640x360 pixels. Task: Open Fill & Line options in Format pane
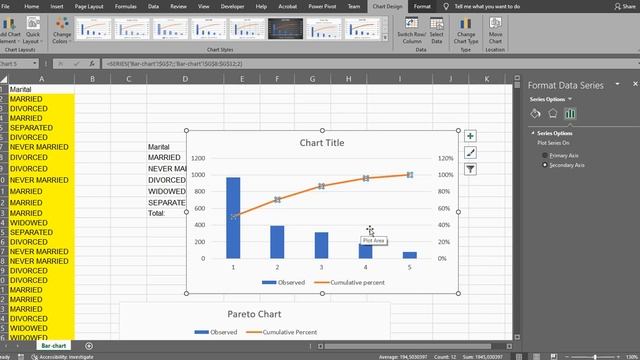tap(536, 114)
